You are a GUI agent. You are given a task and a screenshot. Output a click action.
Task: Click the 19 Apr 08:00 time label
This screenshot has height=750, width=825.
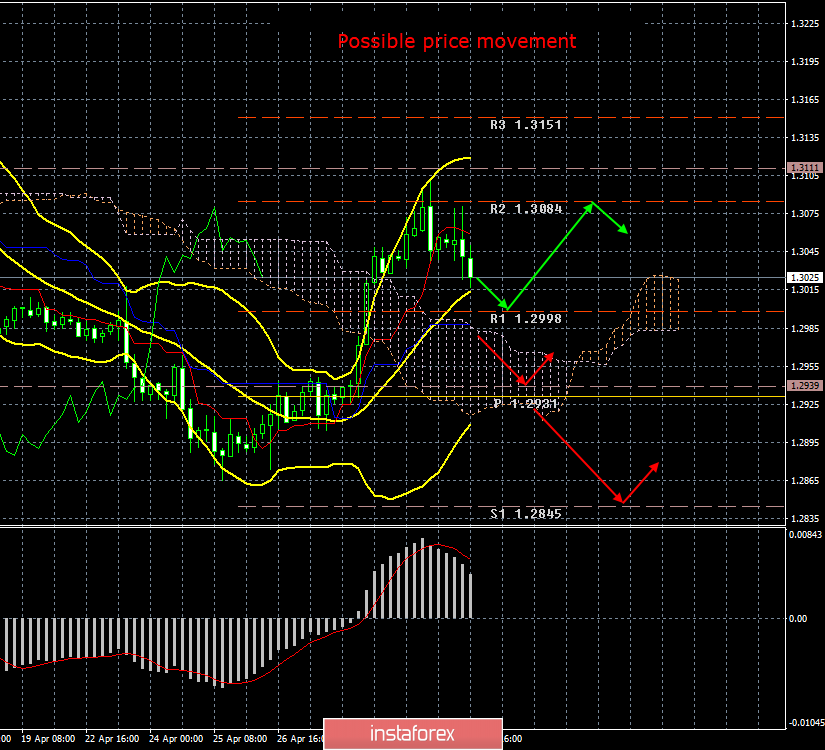[x=48, y=739]
